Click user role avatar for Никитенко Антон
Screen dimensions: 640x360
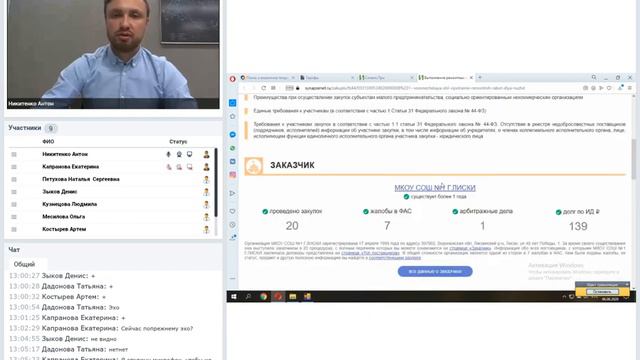tap(207, 154)
